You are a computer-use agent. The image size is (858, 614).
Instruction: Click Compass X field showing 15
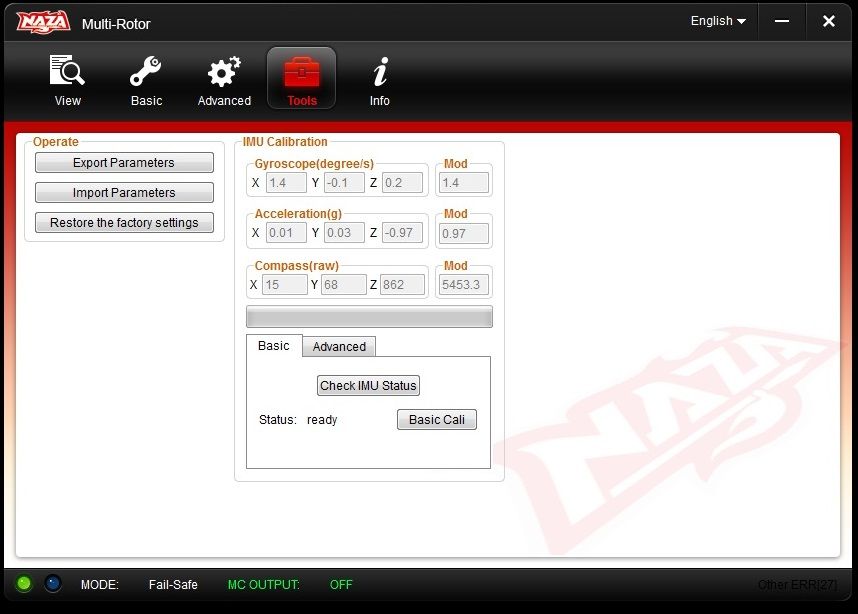[285, 285]
